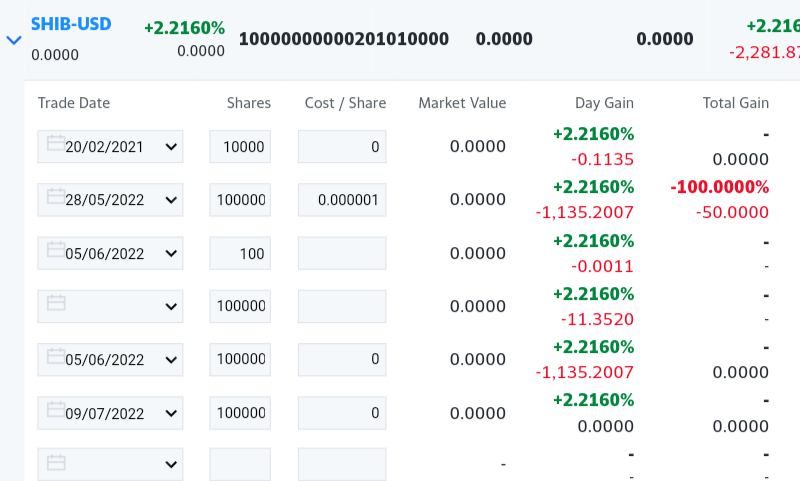800x481 pixels.
Task: Click empty Shares field in last blank row
Action: pos(240,464)
